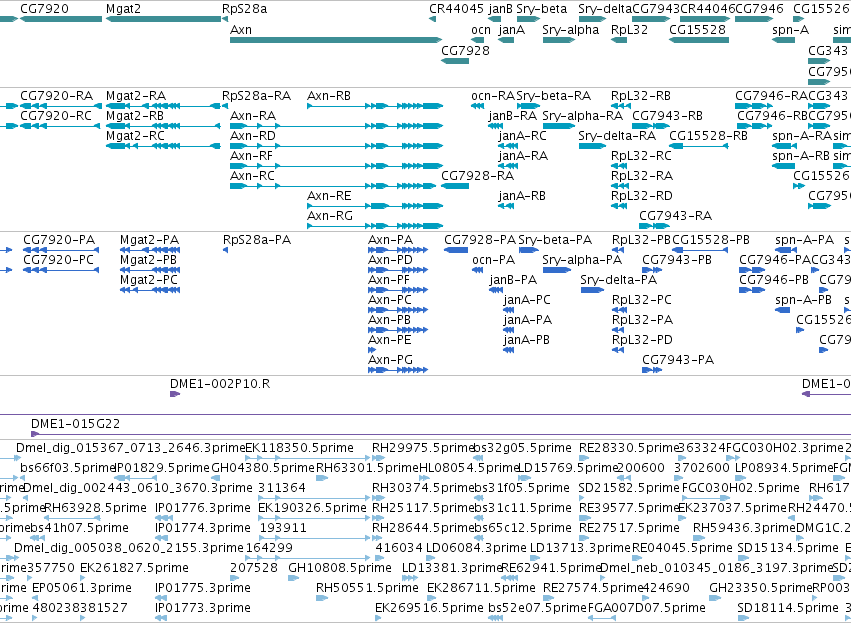The image size is (851, 623).
Task: Click the CG7920-RA transcript label
Action: coord(56,96)
